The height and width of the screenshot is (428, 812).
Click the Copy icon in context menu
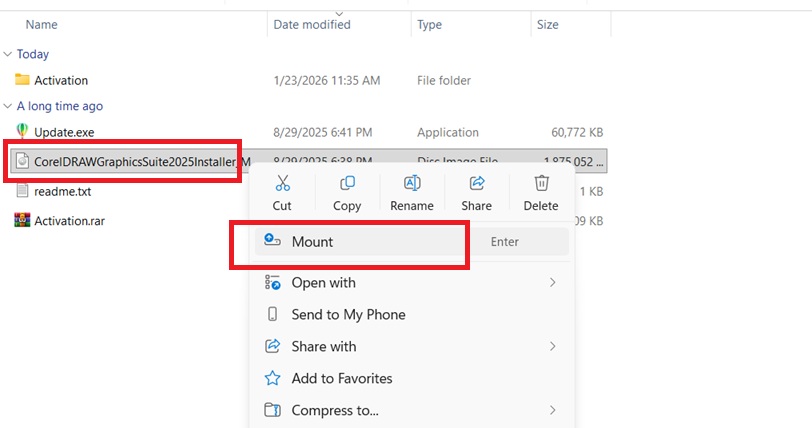[347, 183]
